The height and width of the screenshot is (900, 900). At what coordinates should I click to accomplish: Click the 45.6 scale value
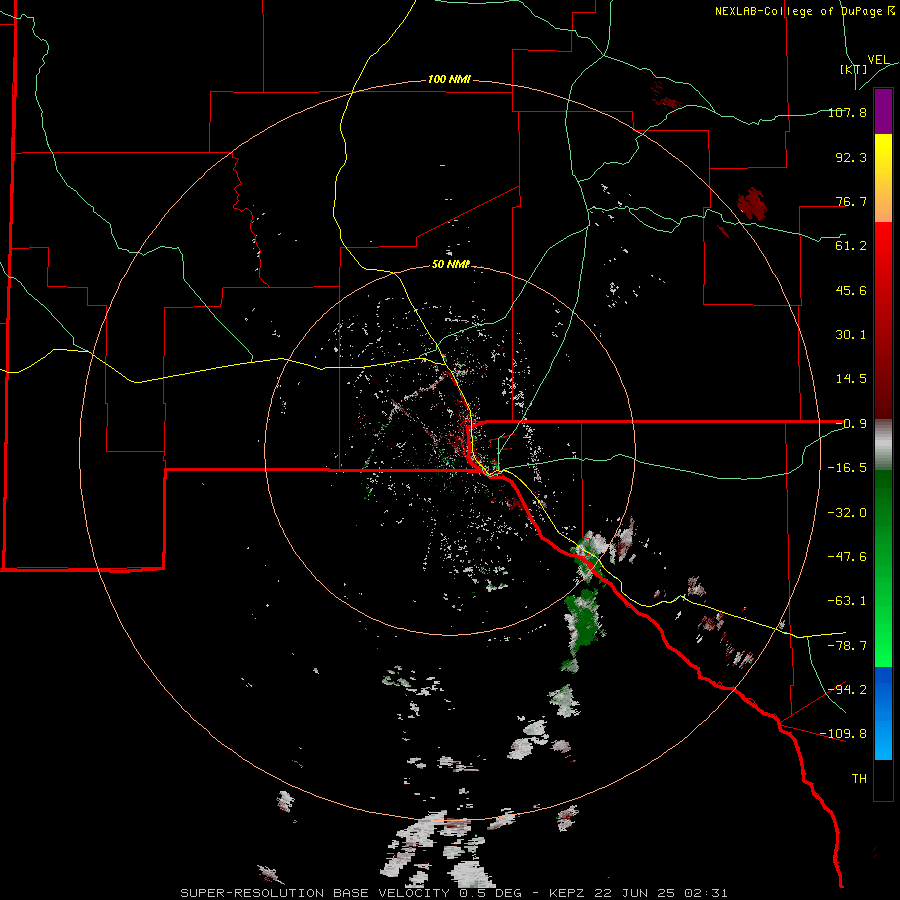(x=851, y=290)
